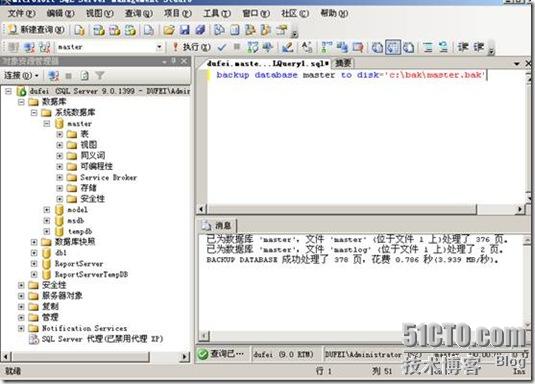Click the Results to File icon

tap(409, 47)
